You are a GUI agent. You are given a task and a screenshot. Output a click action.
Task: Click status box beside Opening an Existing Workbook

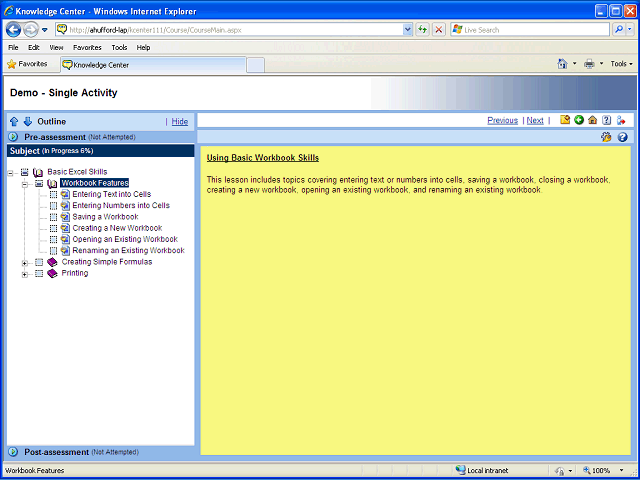[x=53, y=240]
